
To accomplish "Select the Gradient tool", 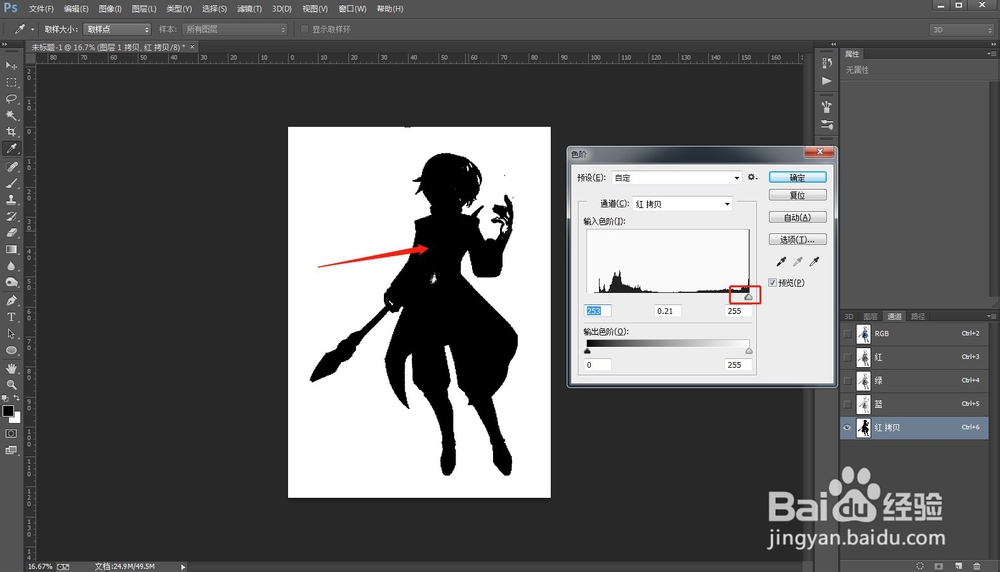I will click(x=11, y=249).
